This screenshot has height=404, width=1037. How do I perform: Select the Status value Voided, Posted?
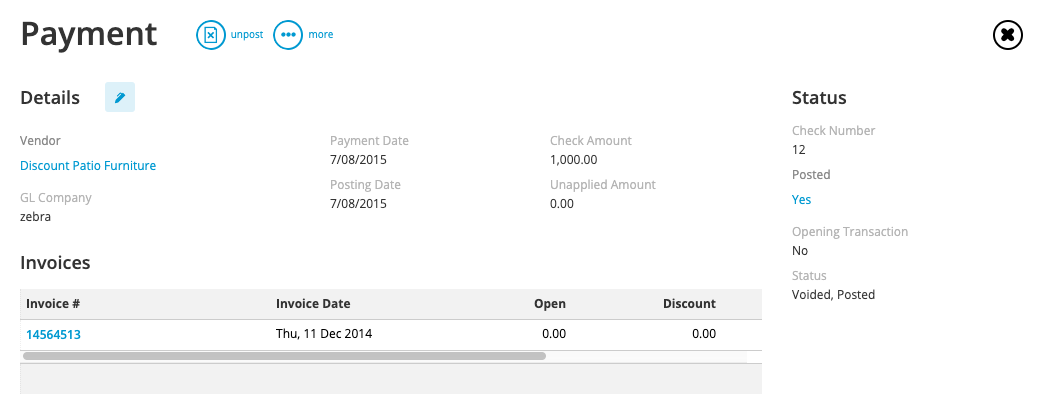pyautogui.click(x=833, y=295)
